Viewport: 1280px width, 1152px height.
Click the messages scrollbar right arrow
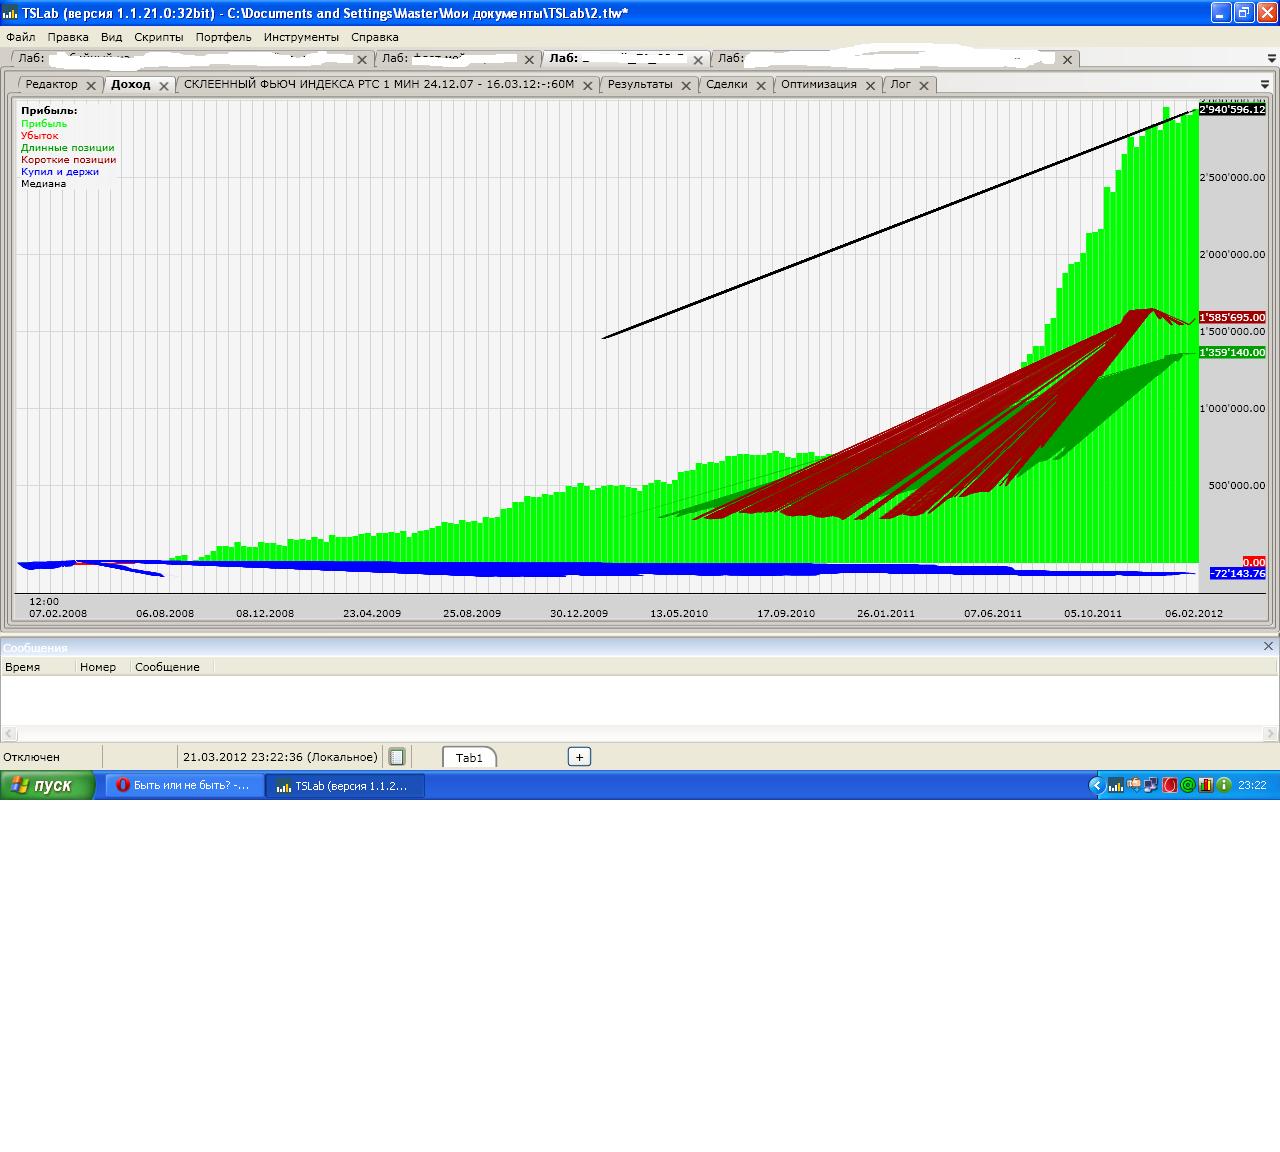click(x=1271, y=734)
